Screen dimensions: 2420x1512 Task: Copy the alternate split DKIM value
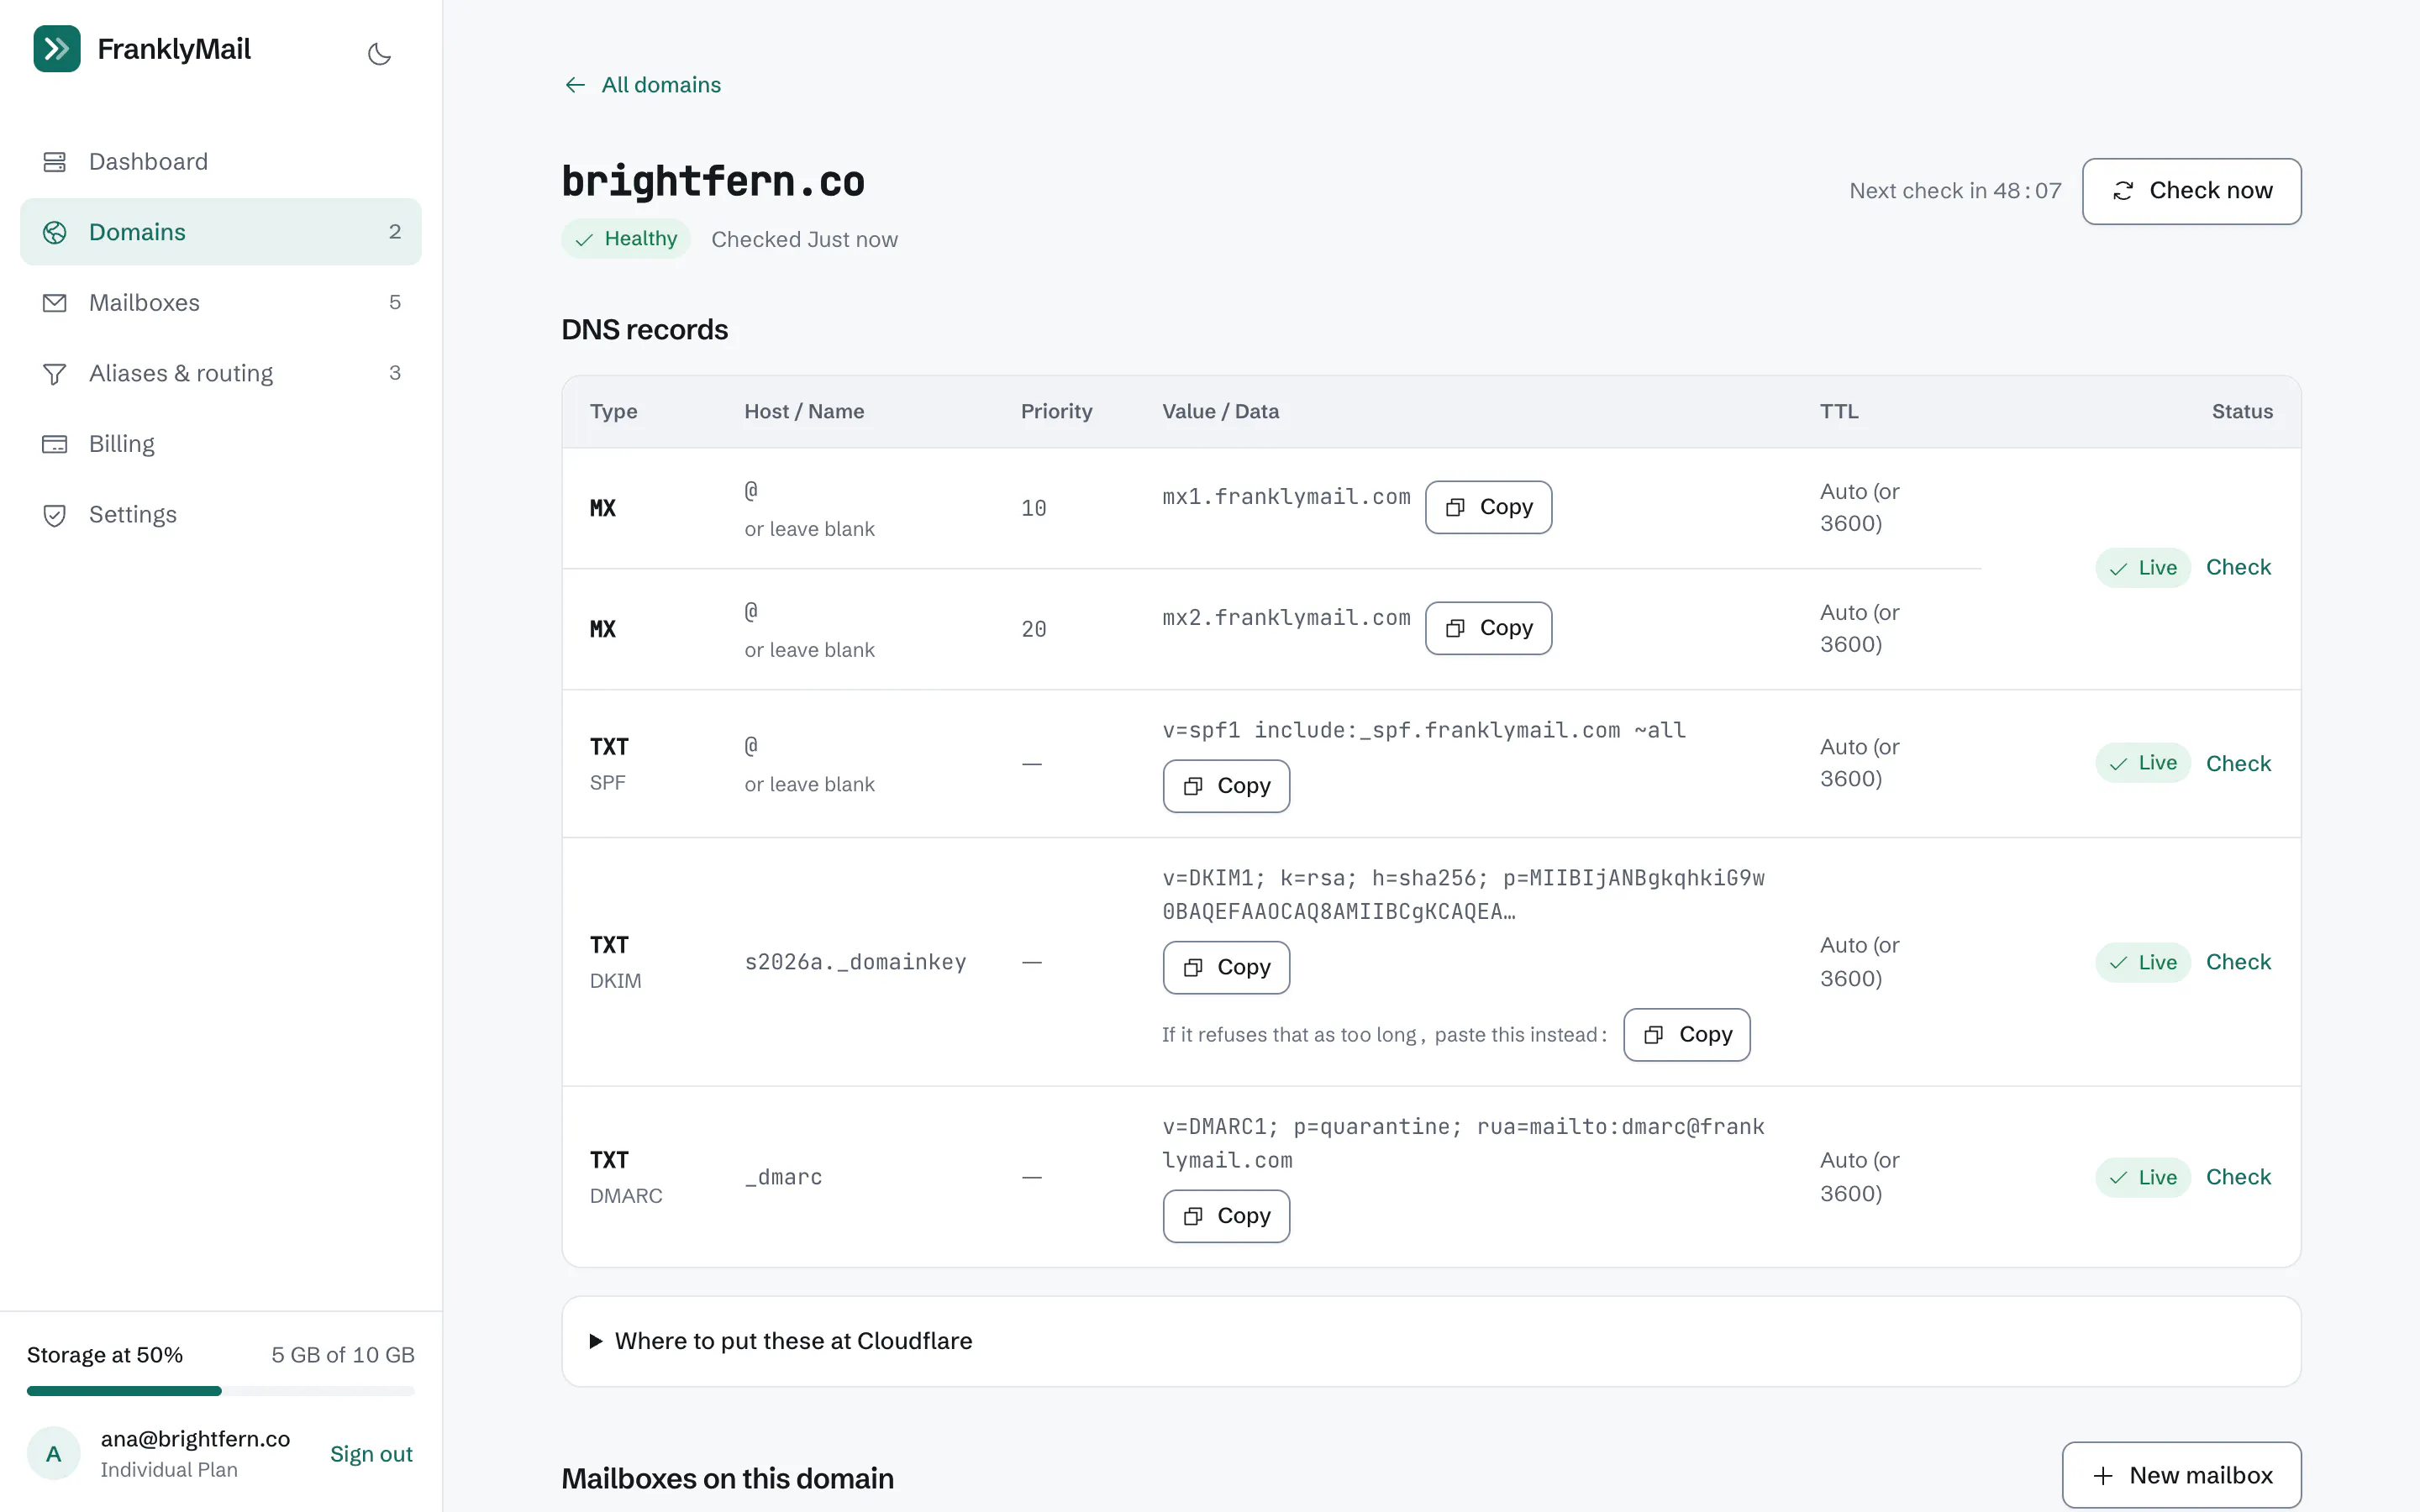click(1687, 1035)
